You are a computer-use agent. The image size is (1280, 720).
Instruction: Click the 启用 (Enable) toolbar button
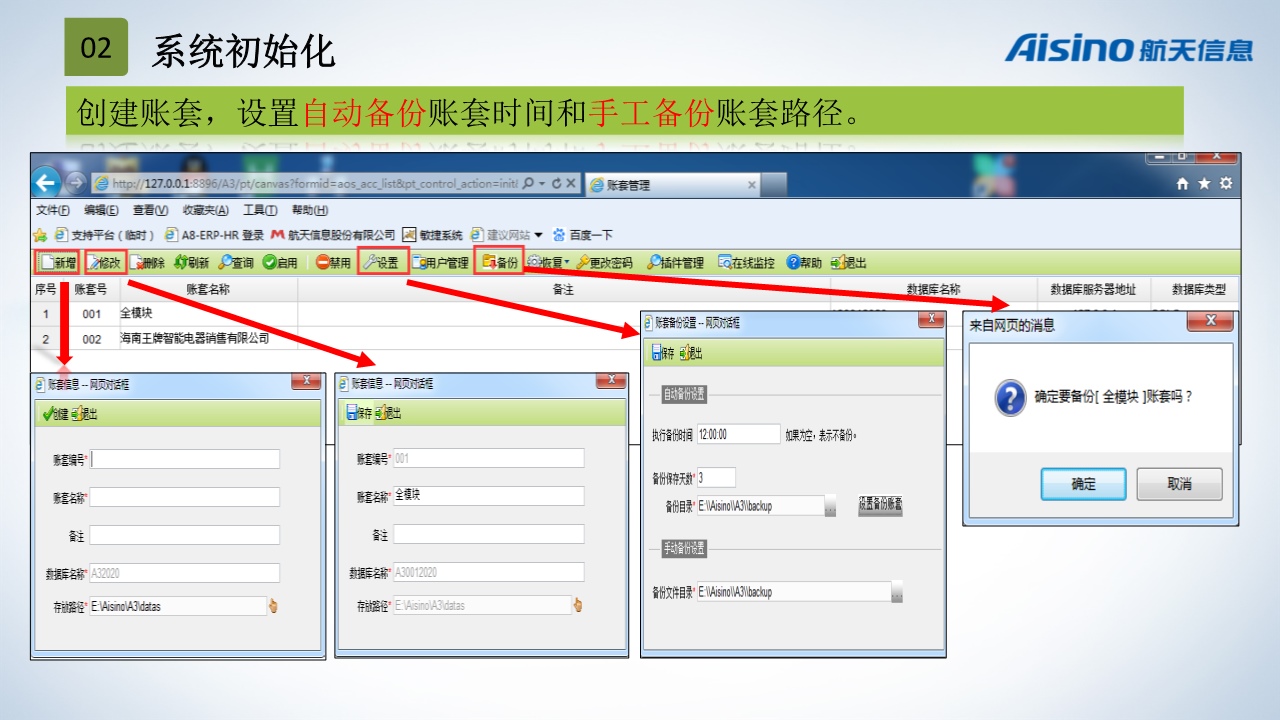280,263
